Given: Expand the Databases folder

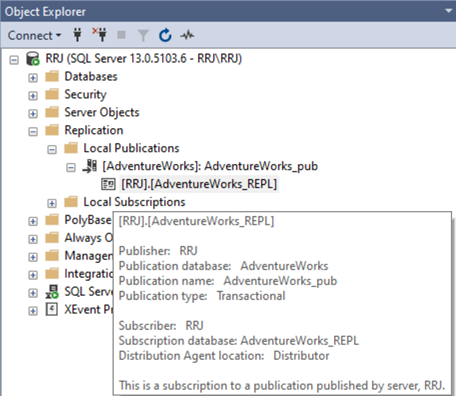Looking at the screenshot, I should (33, 78).
